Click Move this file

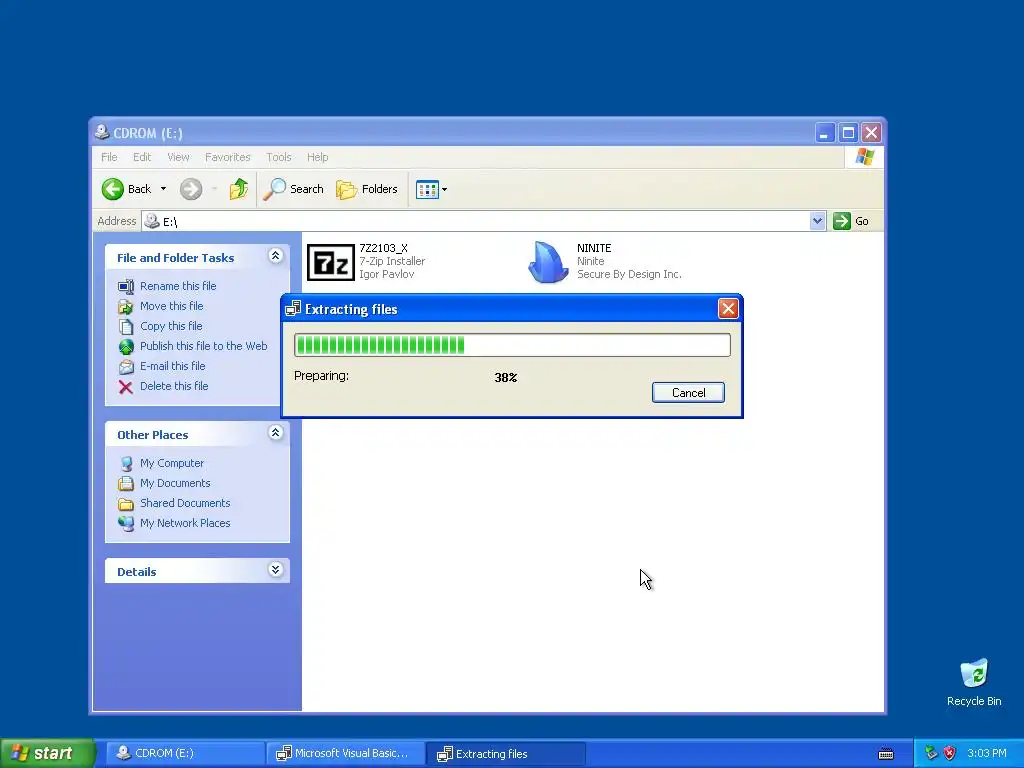click(x=171, y=306)
